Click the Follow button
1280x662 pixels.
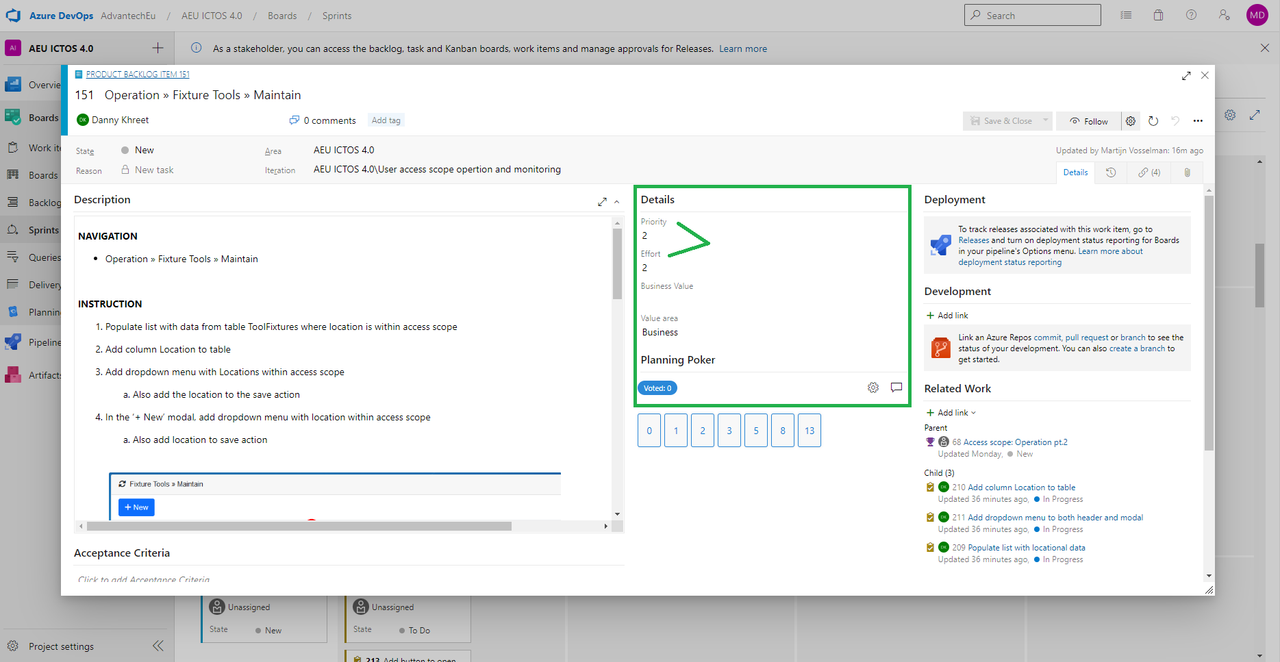tap(1088, 121)
